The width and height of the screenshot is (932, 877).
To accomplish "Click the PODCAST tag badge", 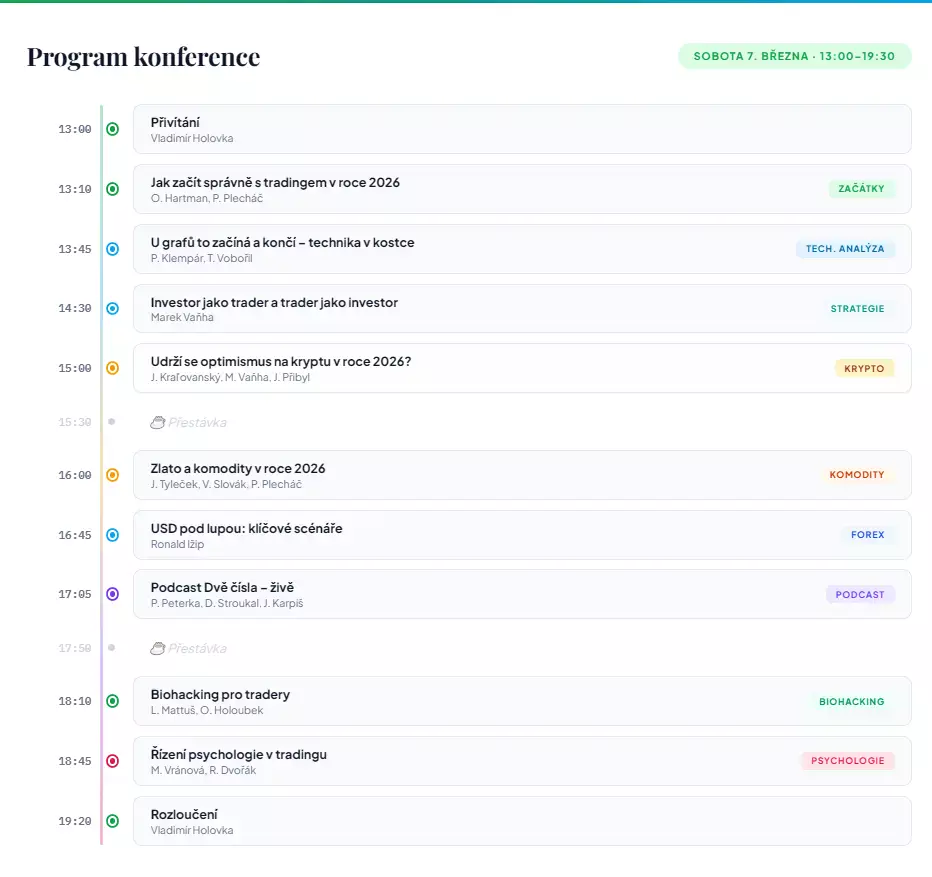I will pyautogui.click(x=860, y=595).
